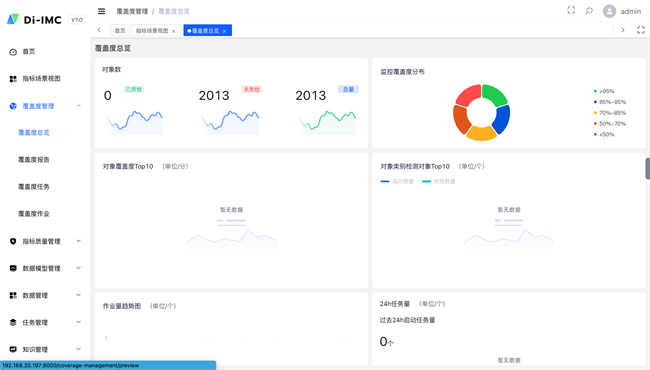Image resolution: width=650 pixels, height=370 pixels.
Task: Close the 覆盖度总览 tab
Action: (224, 31)
